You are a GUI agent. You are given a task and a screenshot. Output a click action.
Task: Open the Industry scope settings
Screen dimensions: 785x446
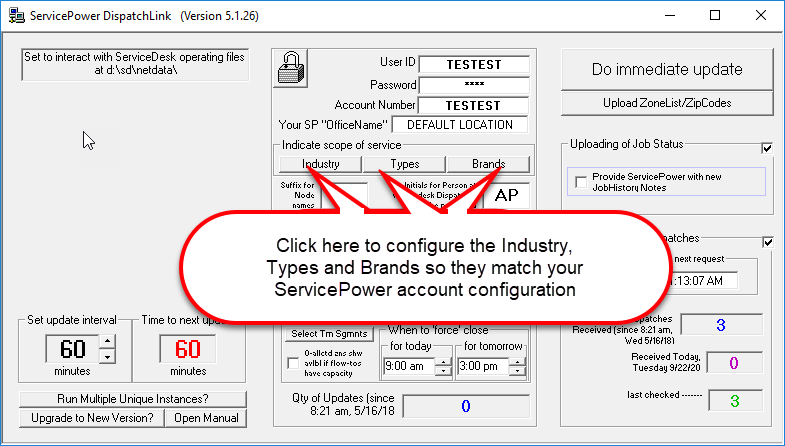(320, 164)
